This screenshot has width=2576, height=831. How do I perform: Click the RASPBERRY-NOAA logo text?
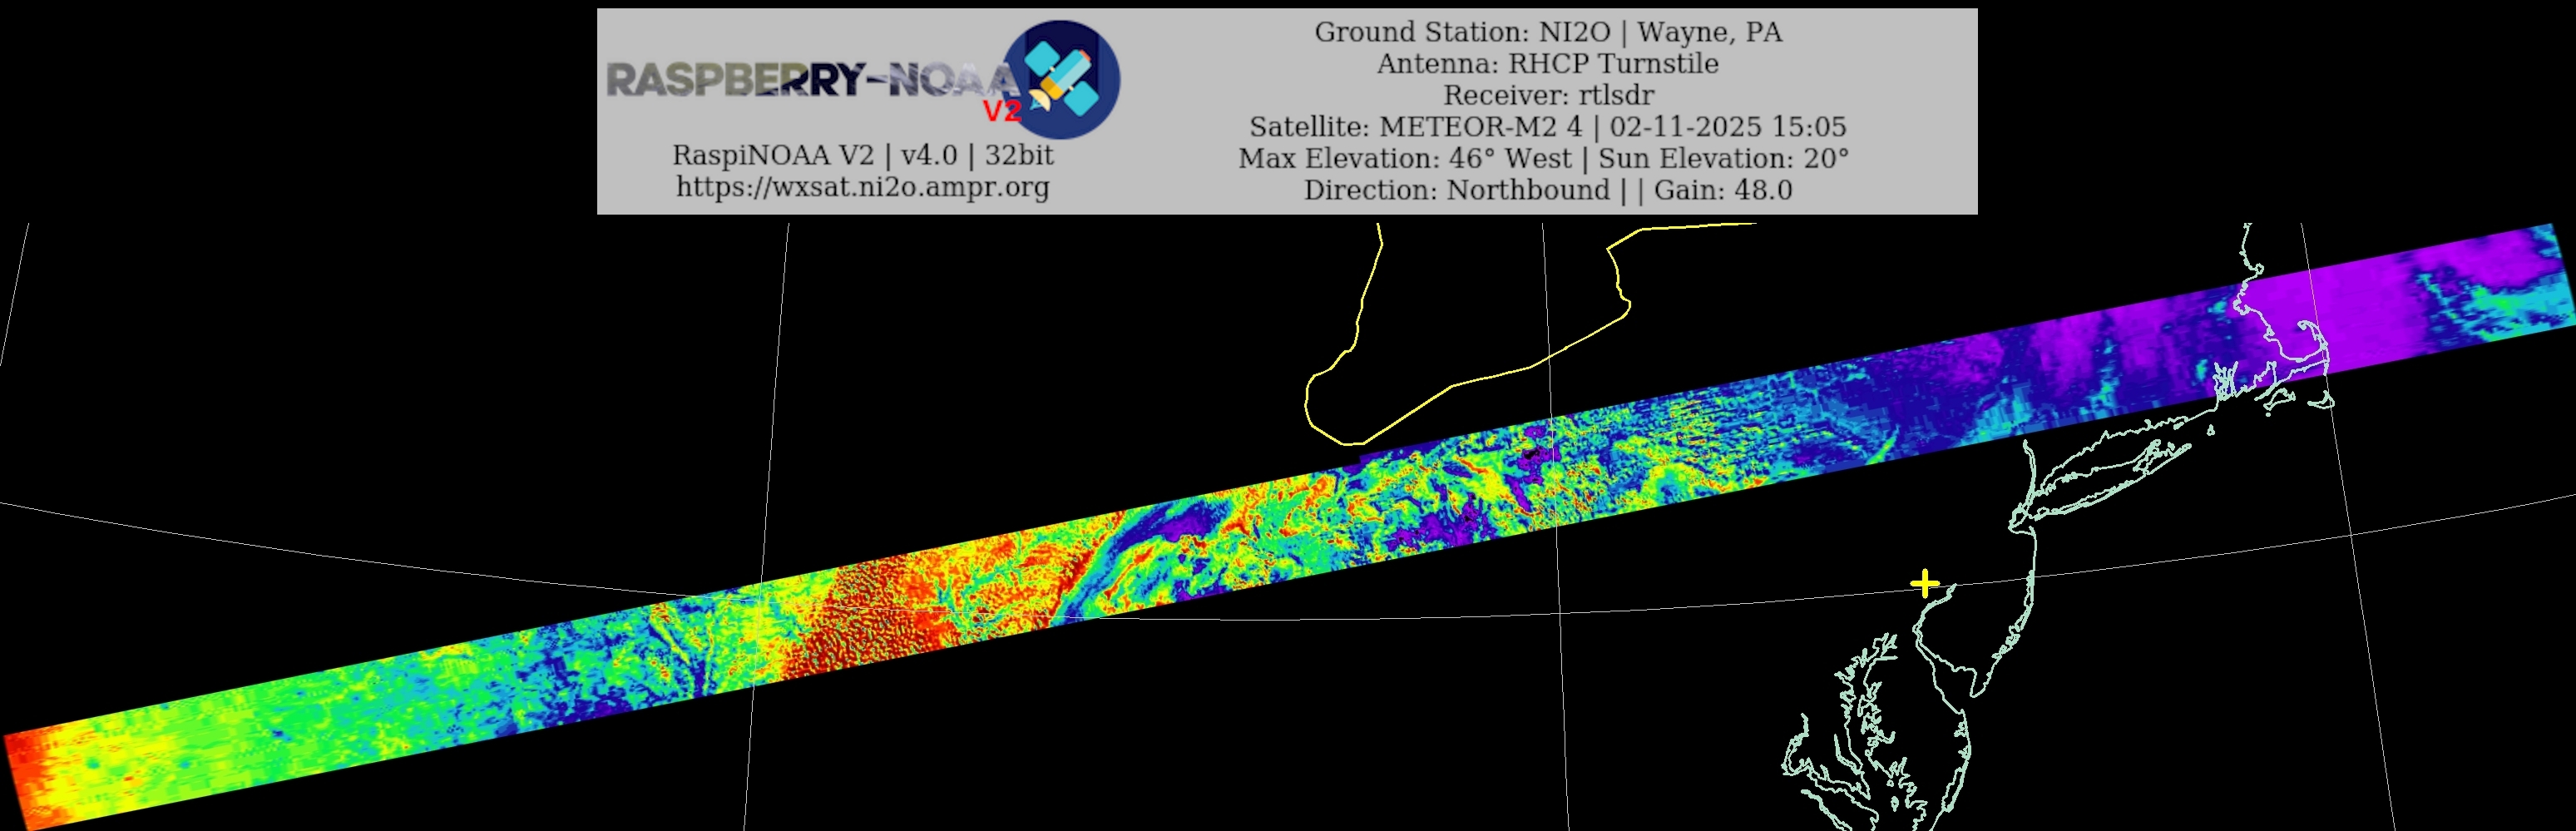click(x=810, y=80)
